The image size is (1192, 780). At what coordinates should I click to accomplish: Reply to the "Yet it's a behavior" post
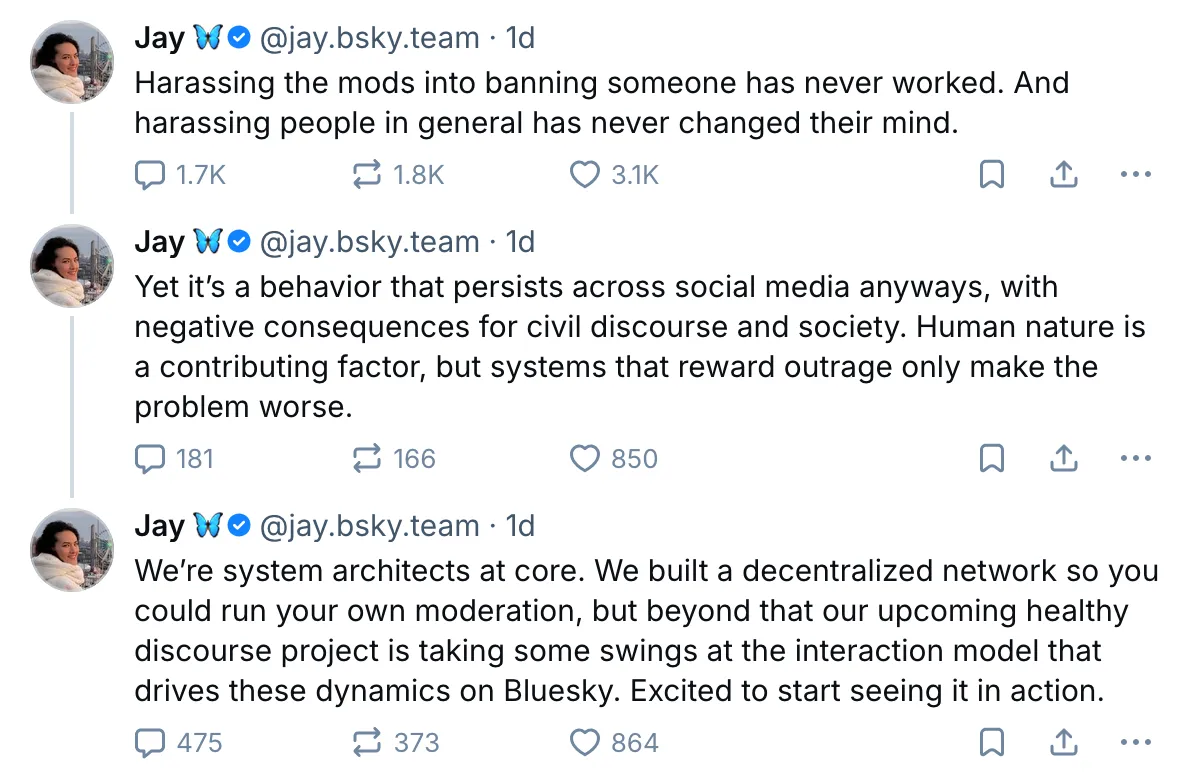150,459
